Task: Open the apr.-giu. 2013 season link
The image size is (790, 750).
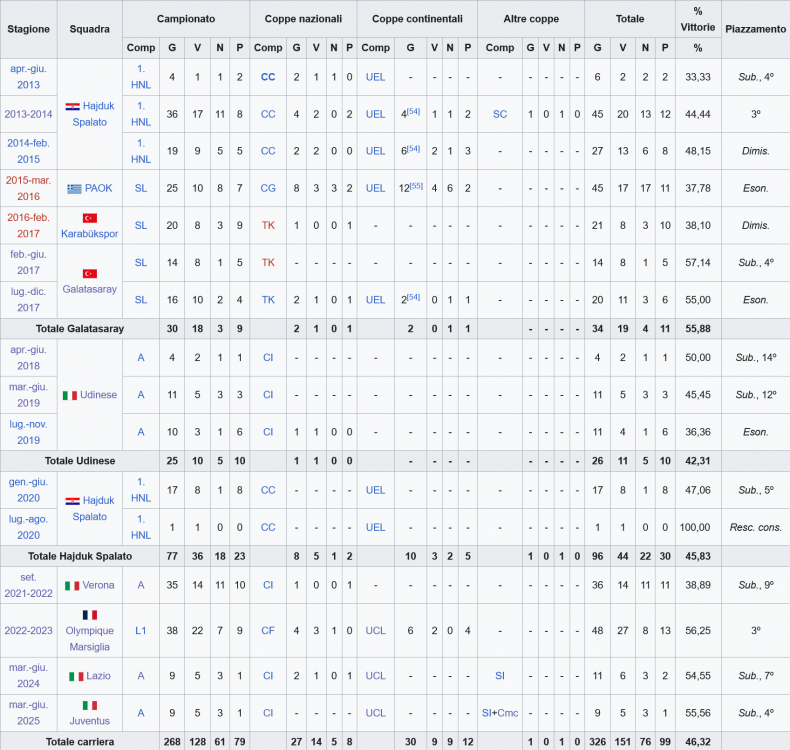Action: pos(28,77)
